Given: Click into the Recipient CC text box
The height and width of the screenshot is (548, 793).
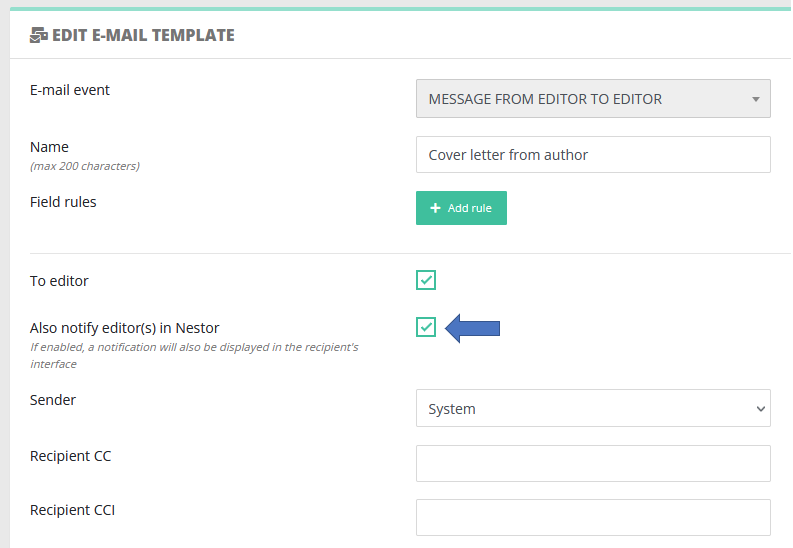Looking at the screenshot, I should click(593, 463).
